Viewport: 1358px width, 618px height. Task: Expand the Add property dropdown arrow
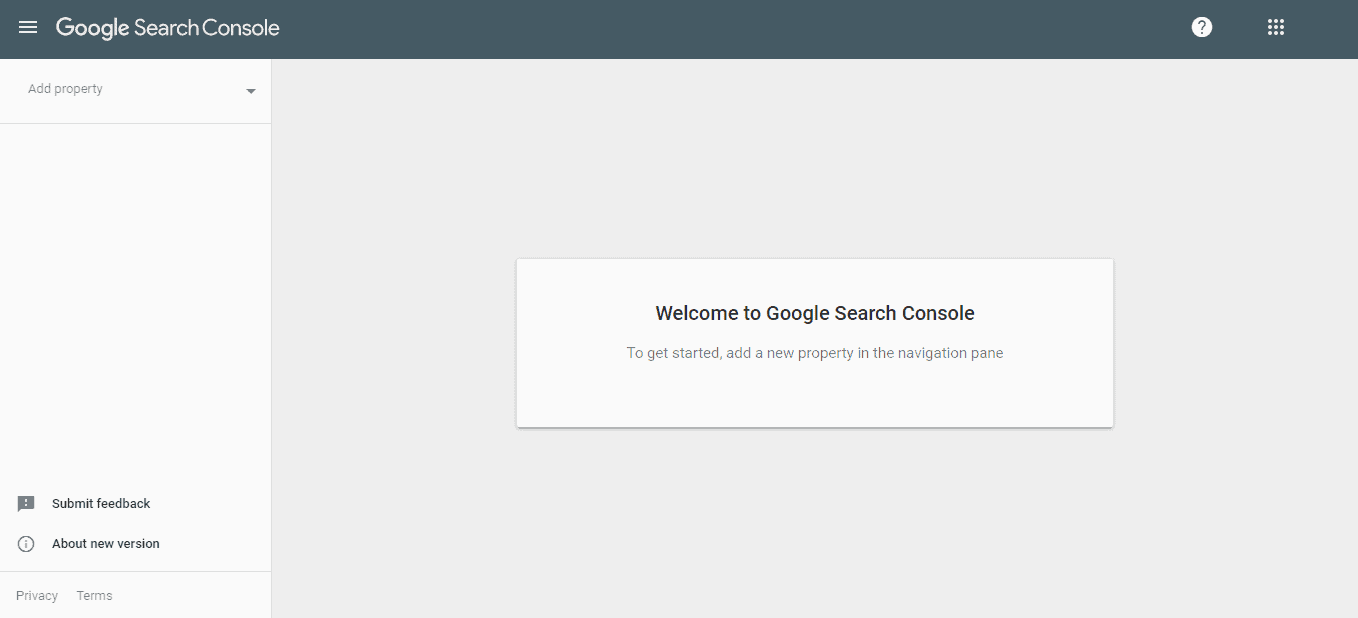coord(251,91)
